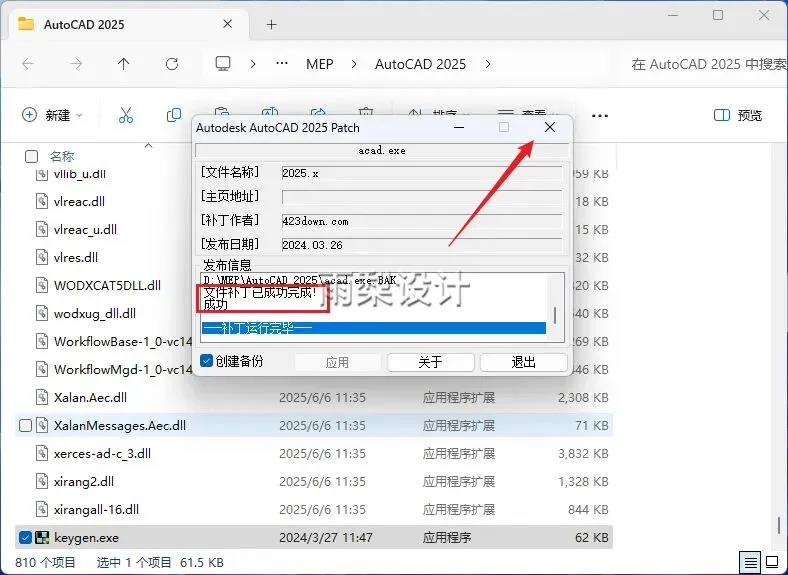Select file vlreac.dll
788x575 pixels.
79,202
